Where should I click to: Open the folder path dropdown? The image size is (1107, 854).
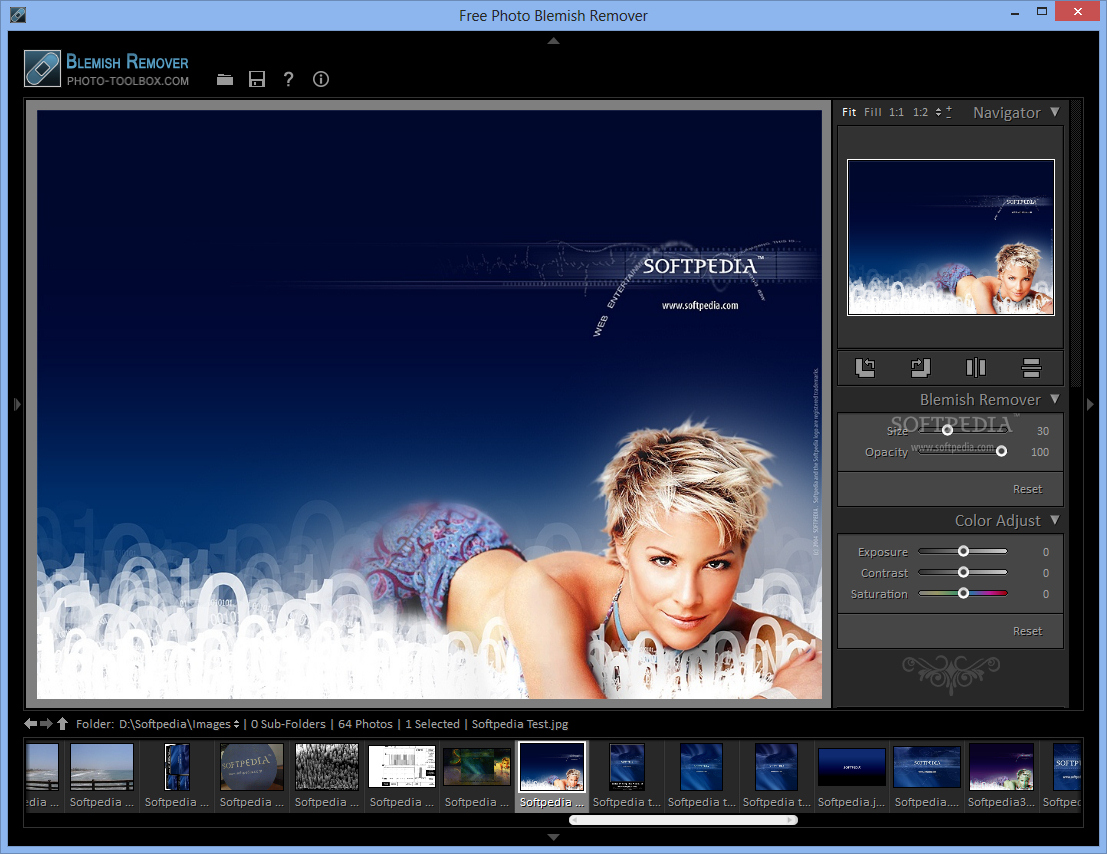[x=237, y=724]
